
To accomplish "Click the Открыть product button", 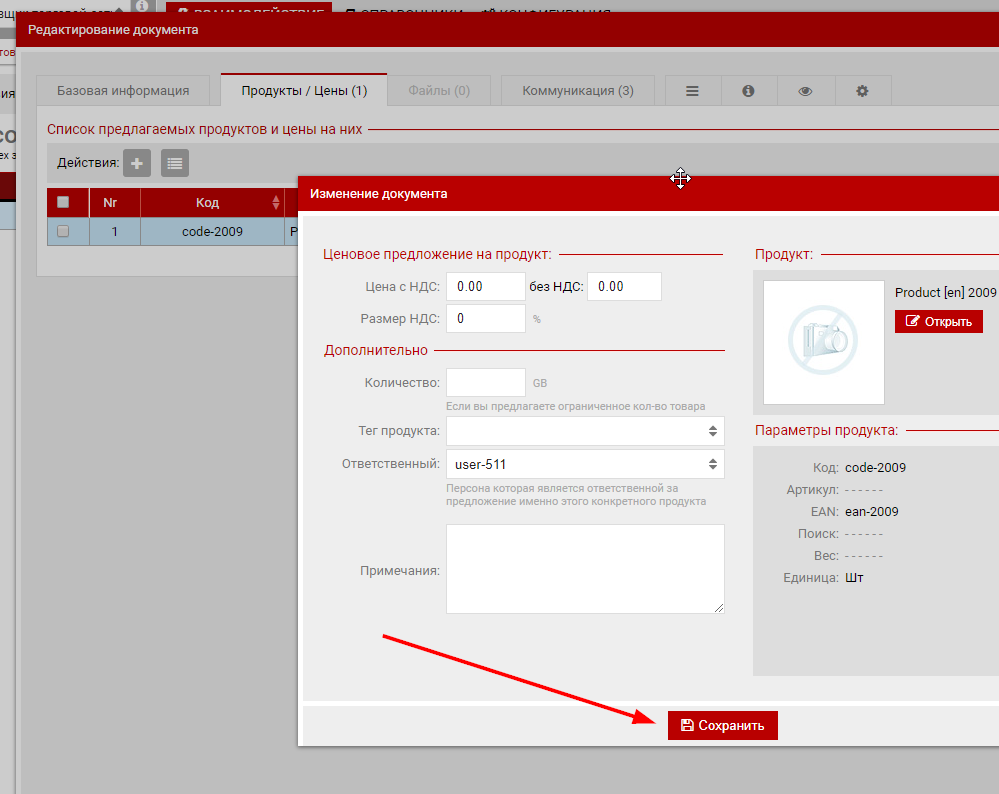I will coord(939,321).
